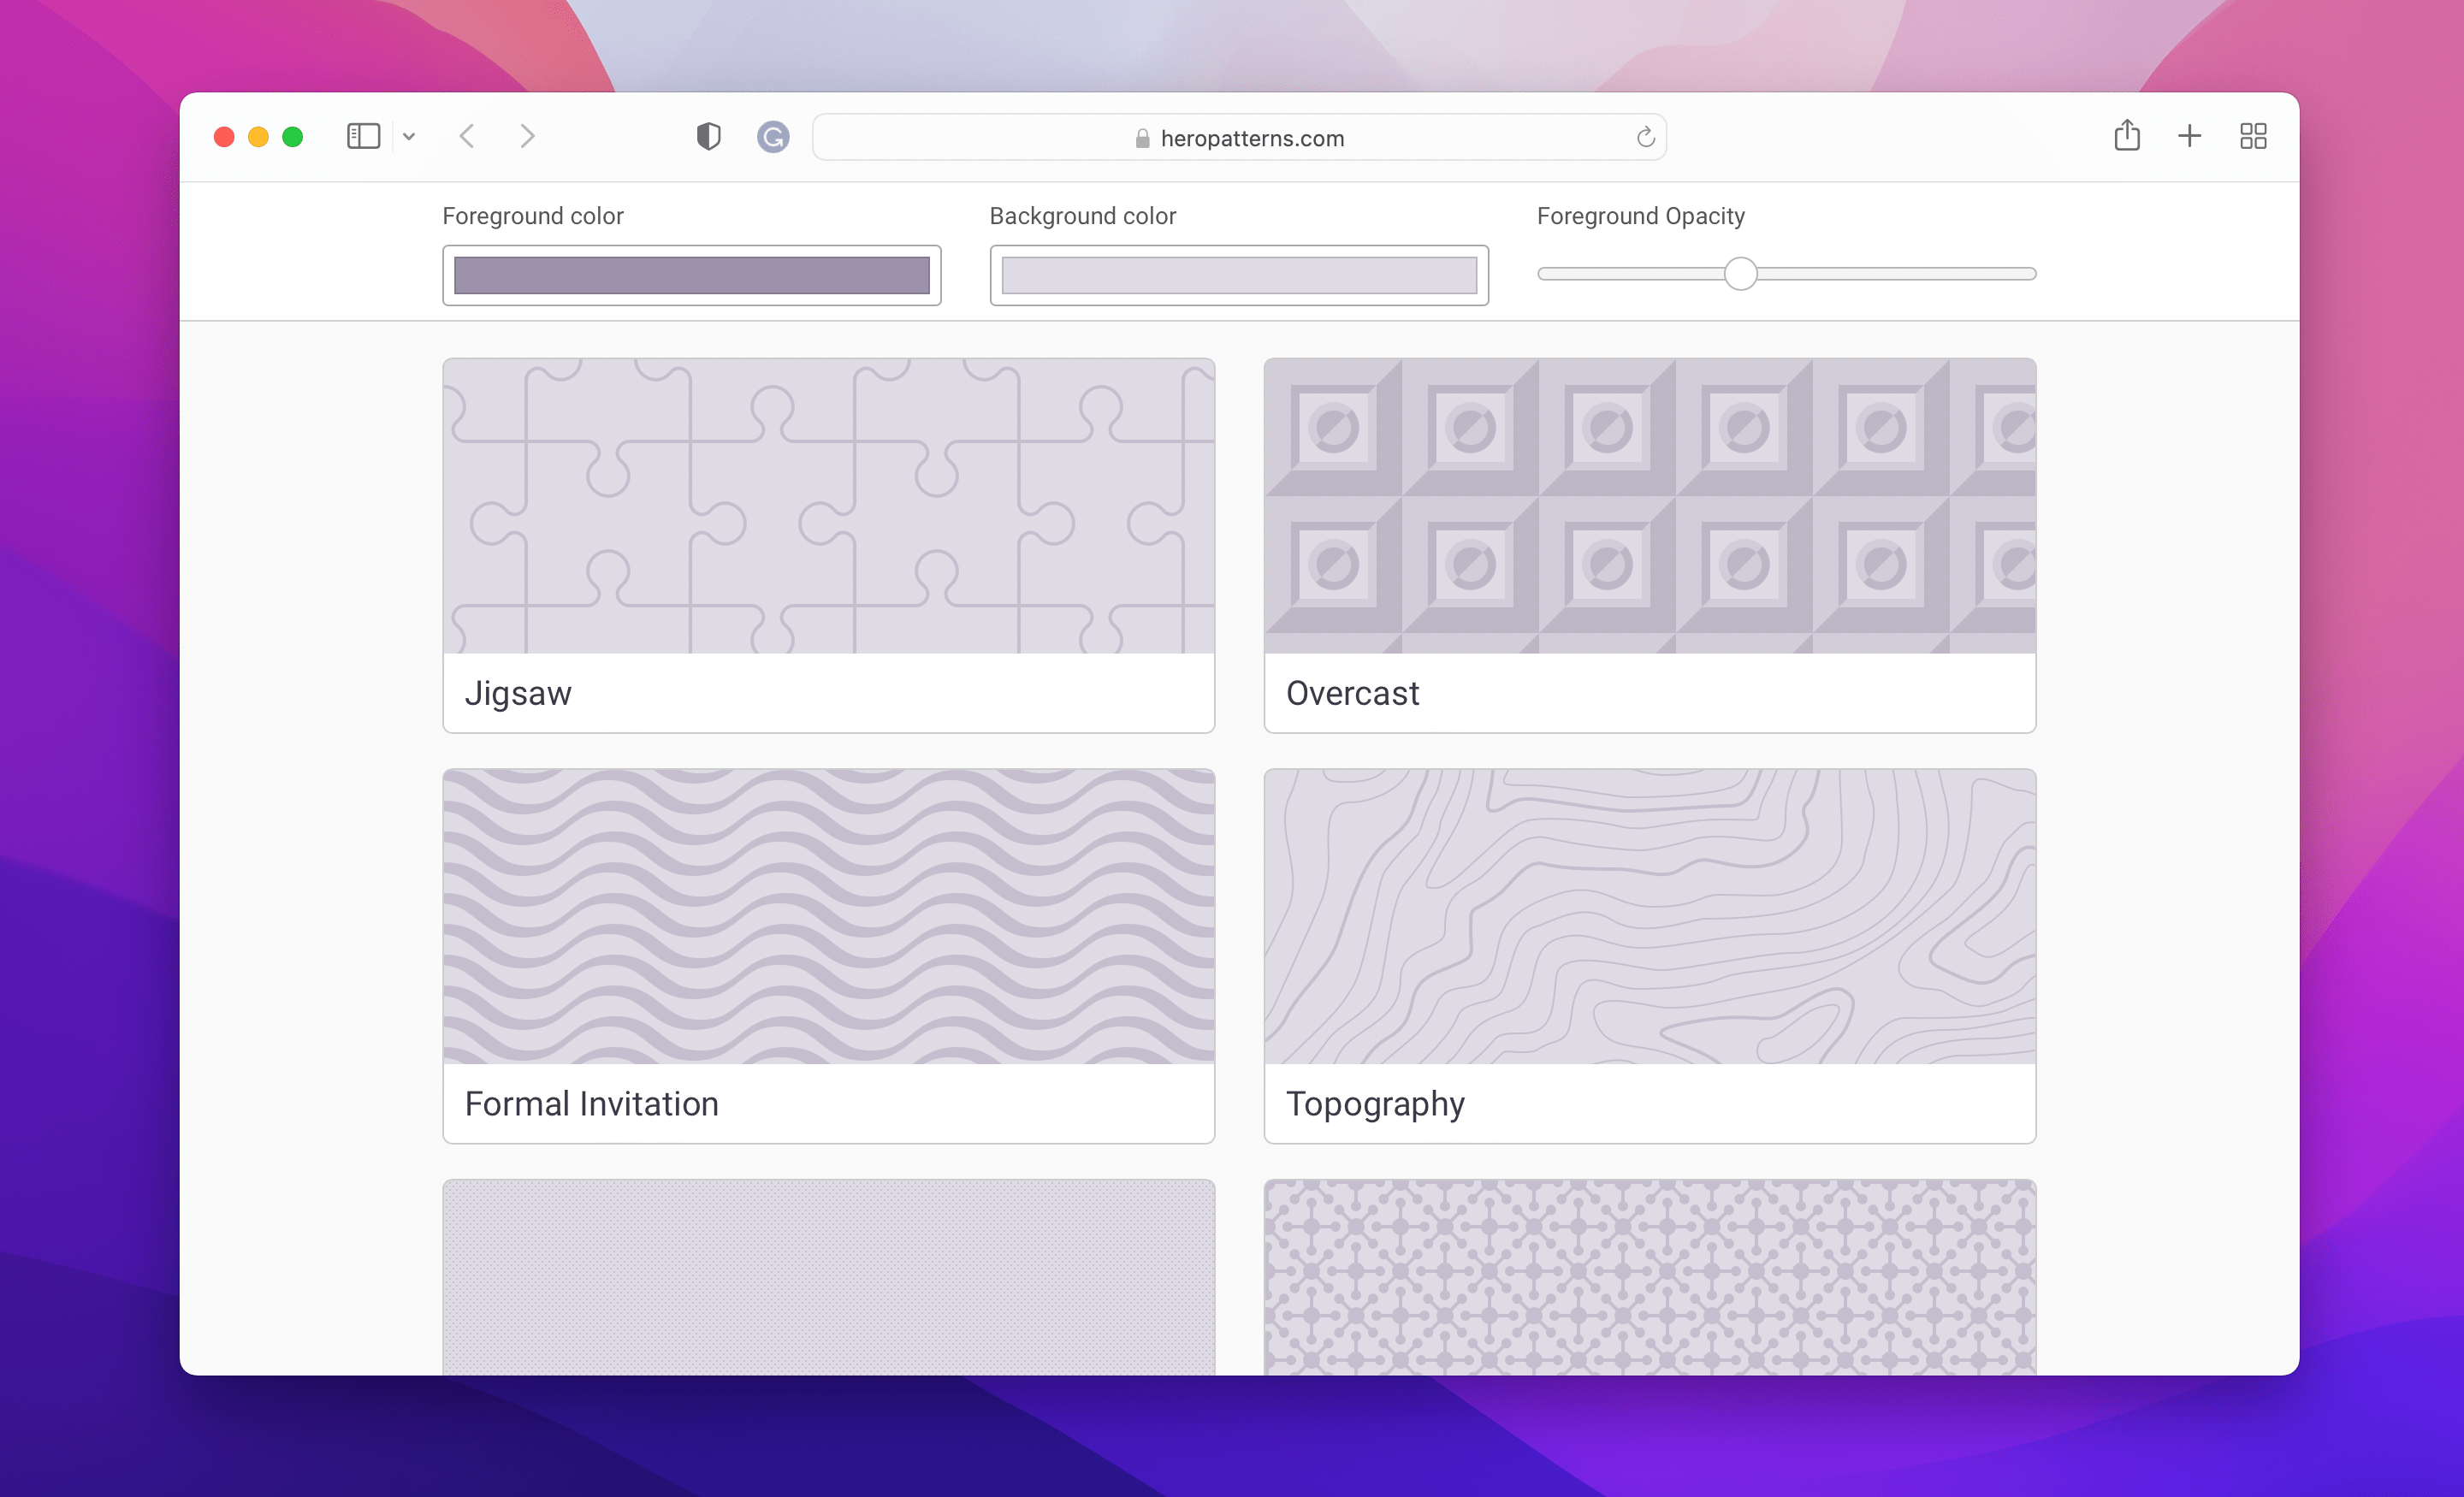
Task: Open the Safari sidebar
Action: [x=363, y=136]
